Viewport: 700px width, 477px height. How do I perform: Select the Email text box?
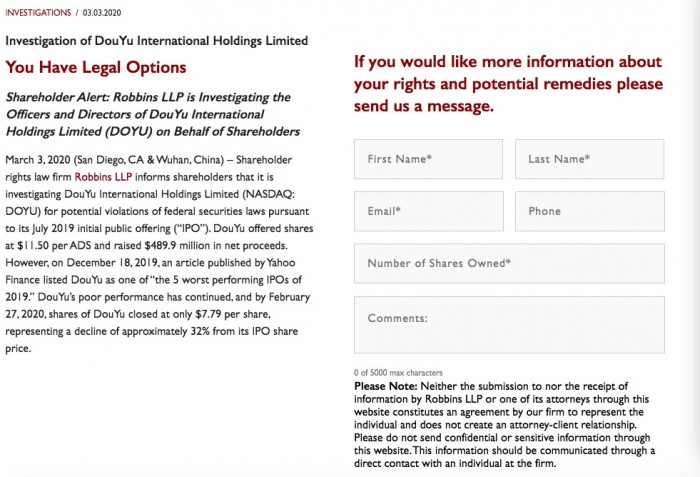point(428,211)
